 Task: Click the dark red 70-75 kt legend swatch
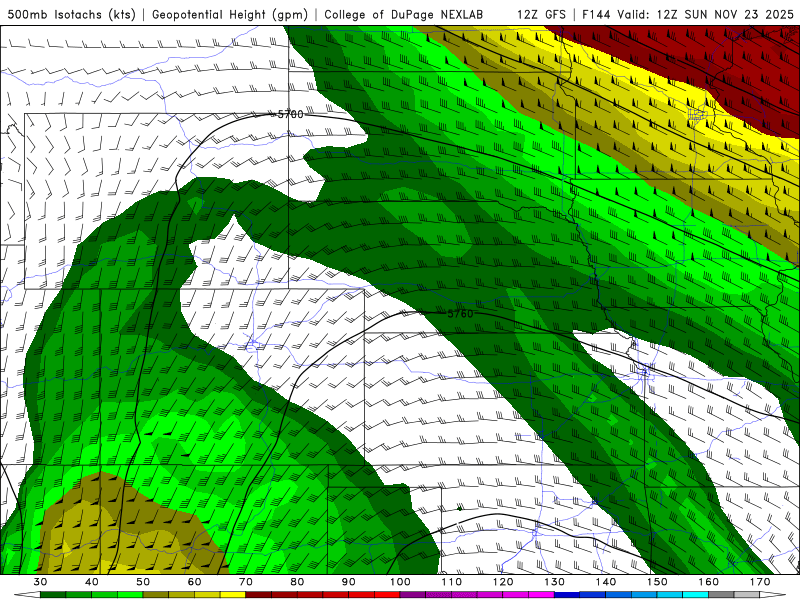259,595
